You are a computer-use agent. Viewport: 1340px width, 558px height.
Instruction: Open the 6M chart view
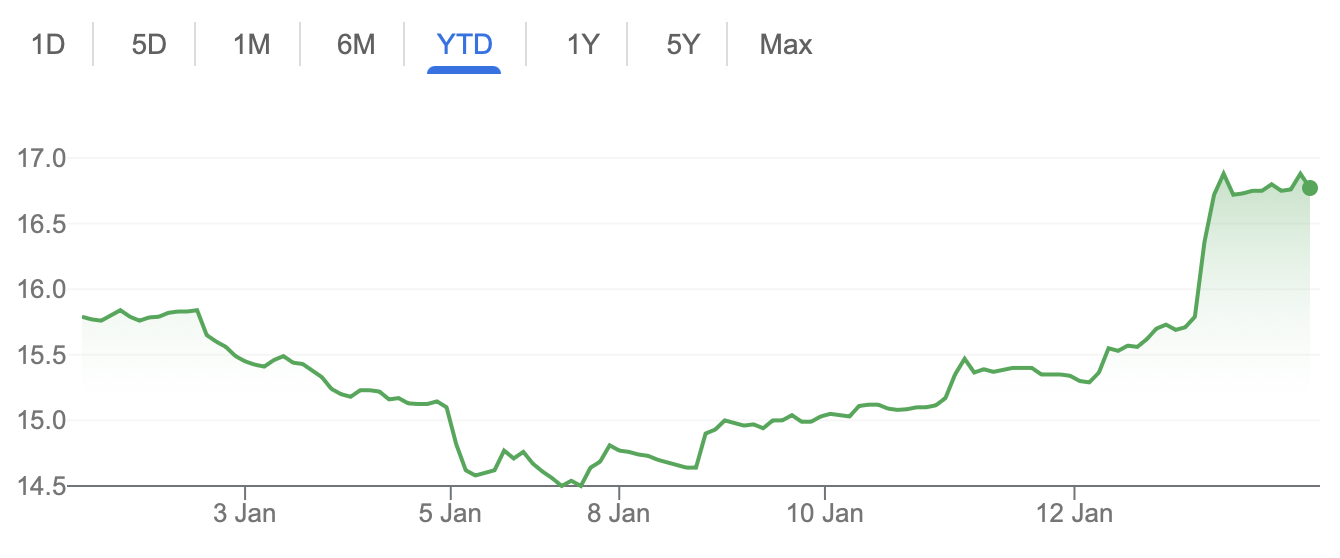pos(355,44)
